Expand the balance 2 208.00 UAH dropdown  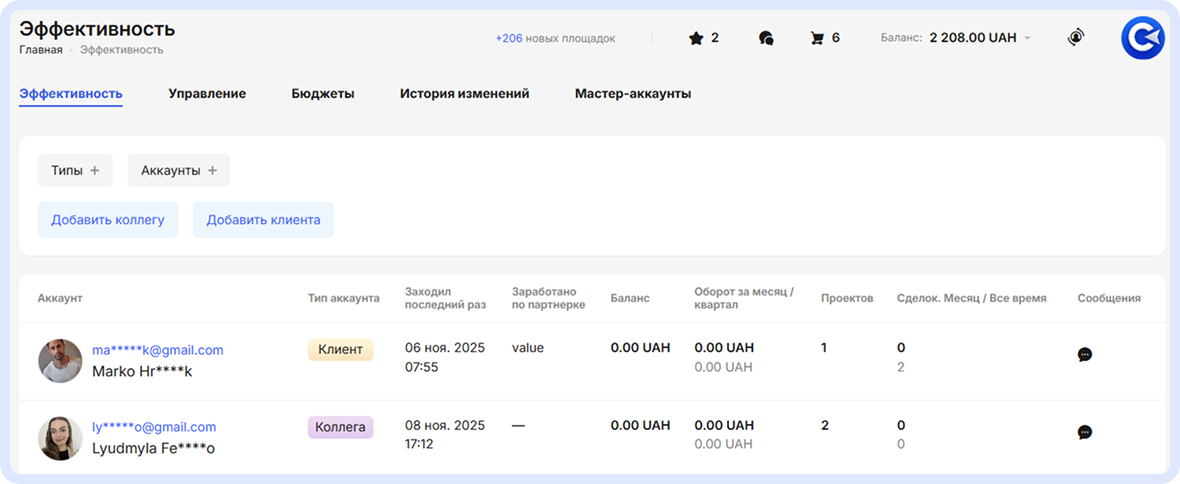coord(1027,39)
